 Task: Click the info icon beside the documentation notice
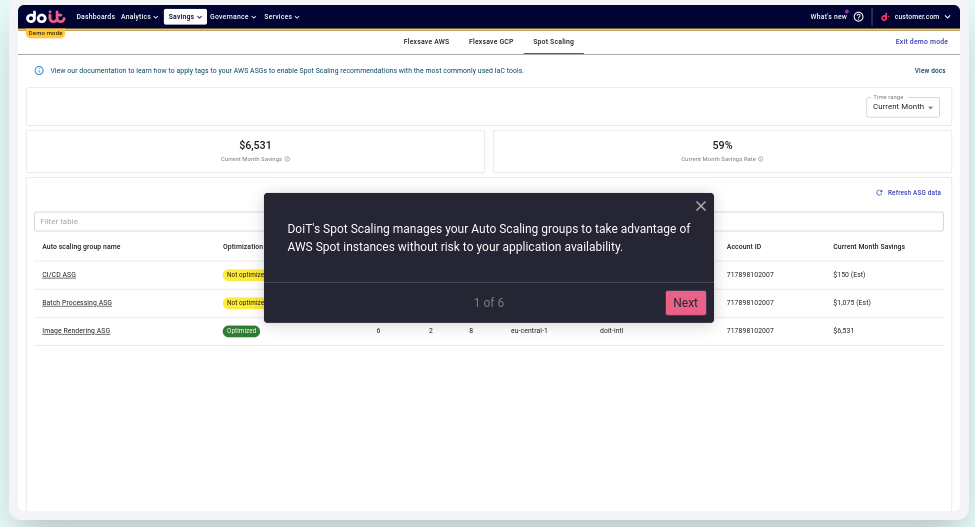39,71
